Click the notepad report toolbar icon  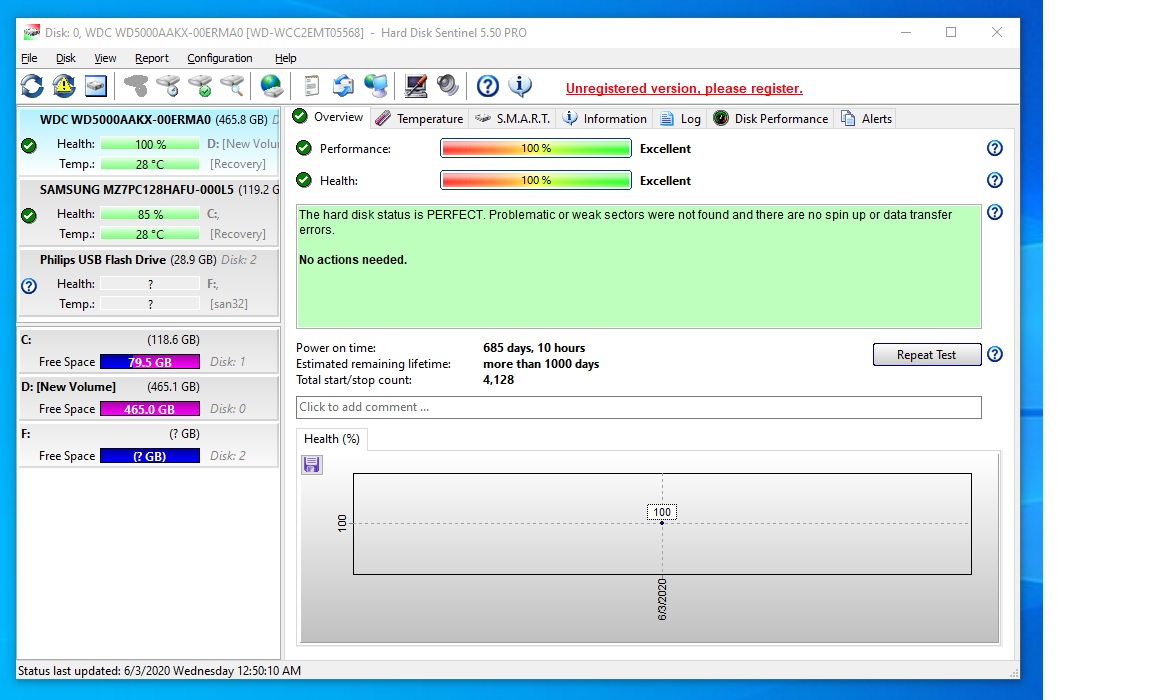point(312,86)
